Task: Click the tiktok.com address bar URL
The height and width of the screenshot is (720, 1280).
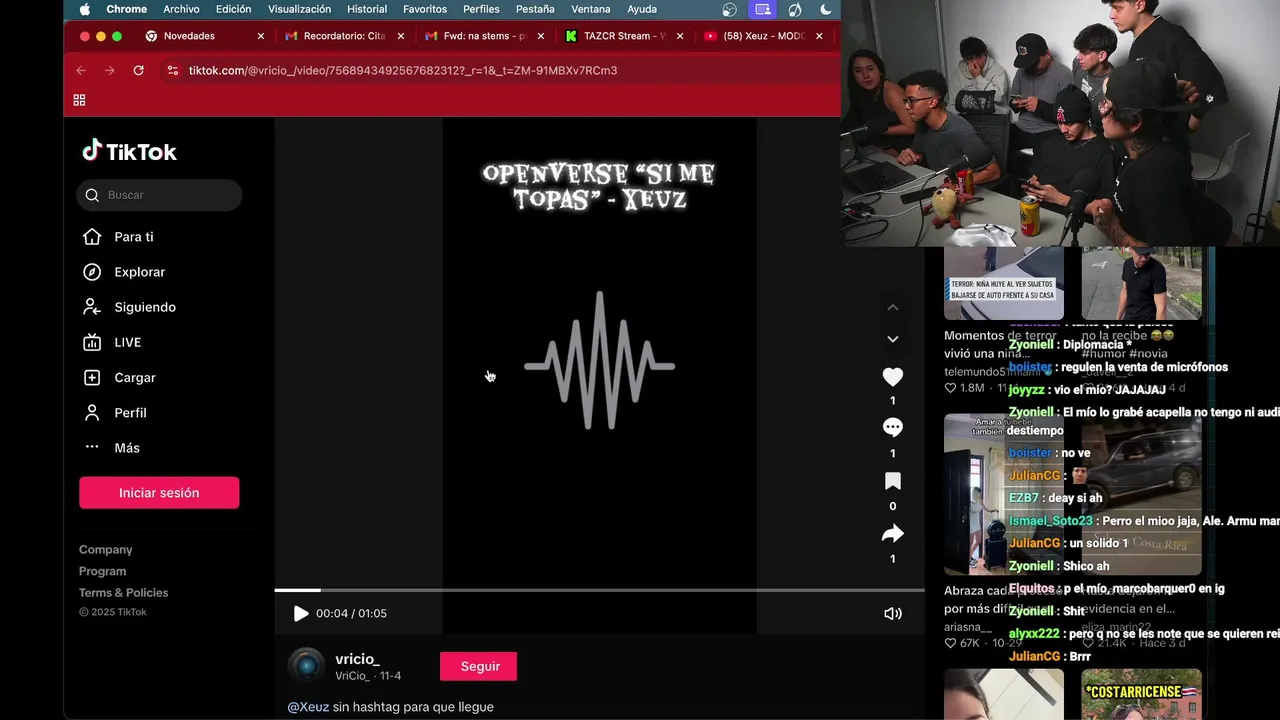Action: [403, 71]
